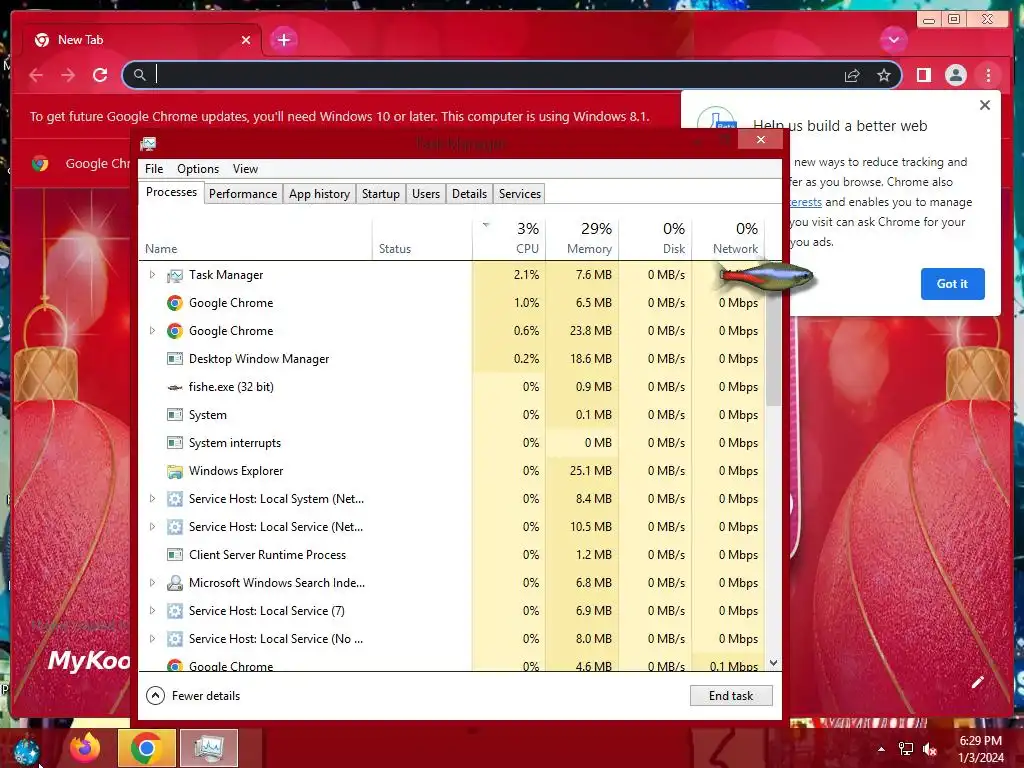Dismiss the better web popup
This screenshot has width=1024, height=768.
pos(985,105)
